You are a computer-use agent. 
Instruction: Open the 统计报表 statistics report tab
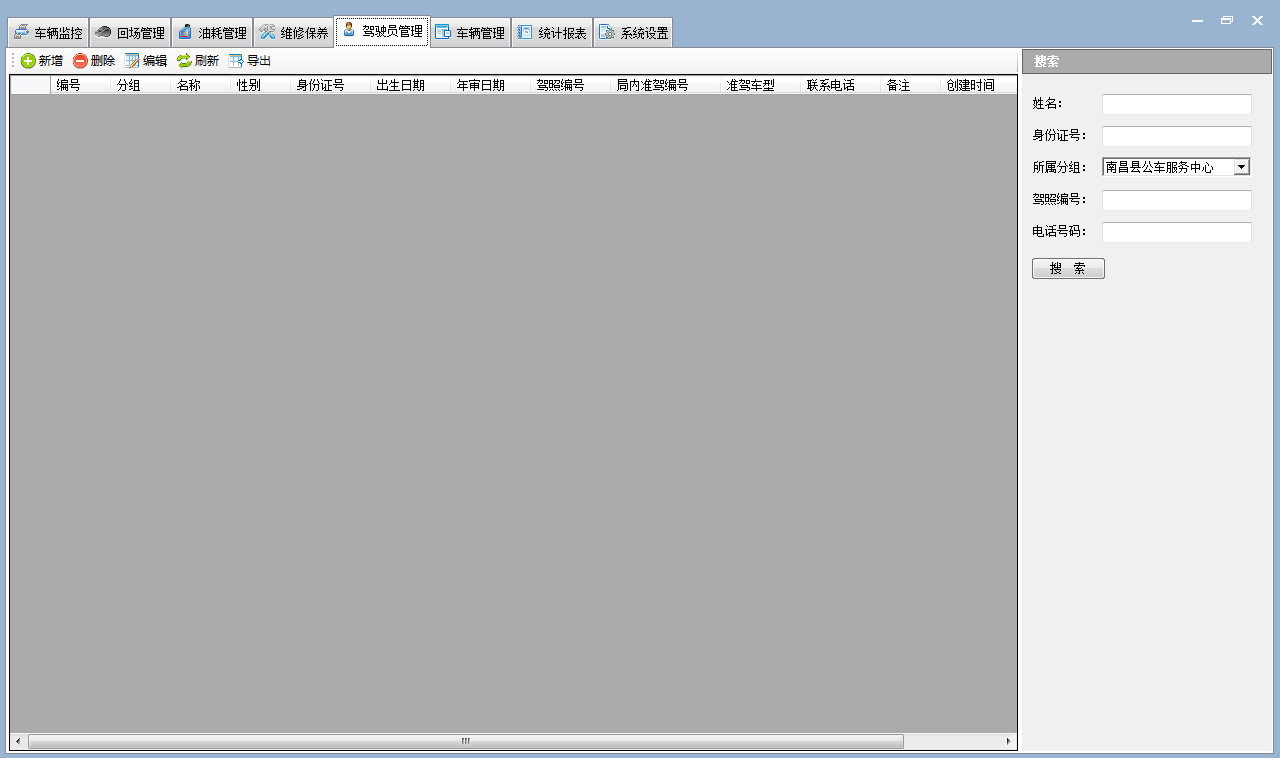(x=552, y=33)
